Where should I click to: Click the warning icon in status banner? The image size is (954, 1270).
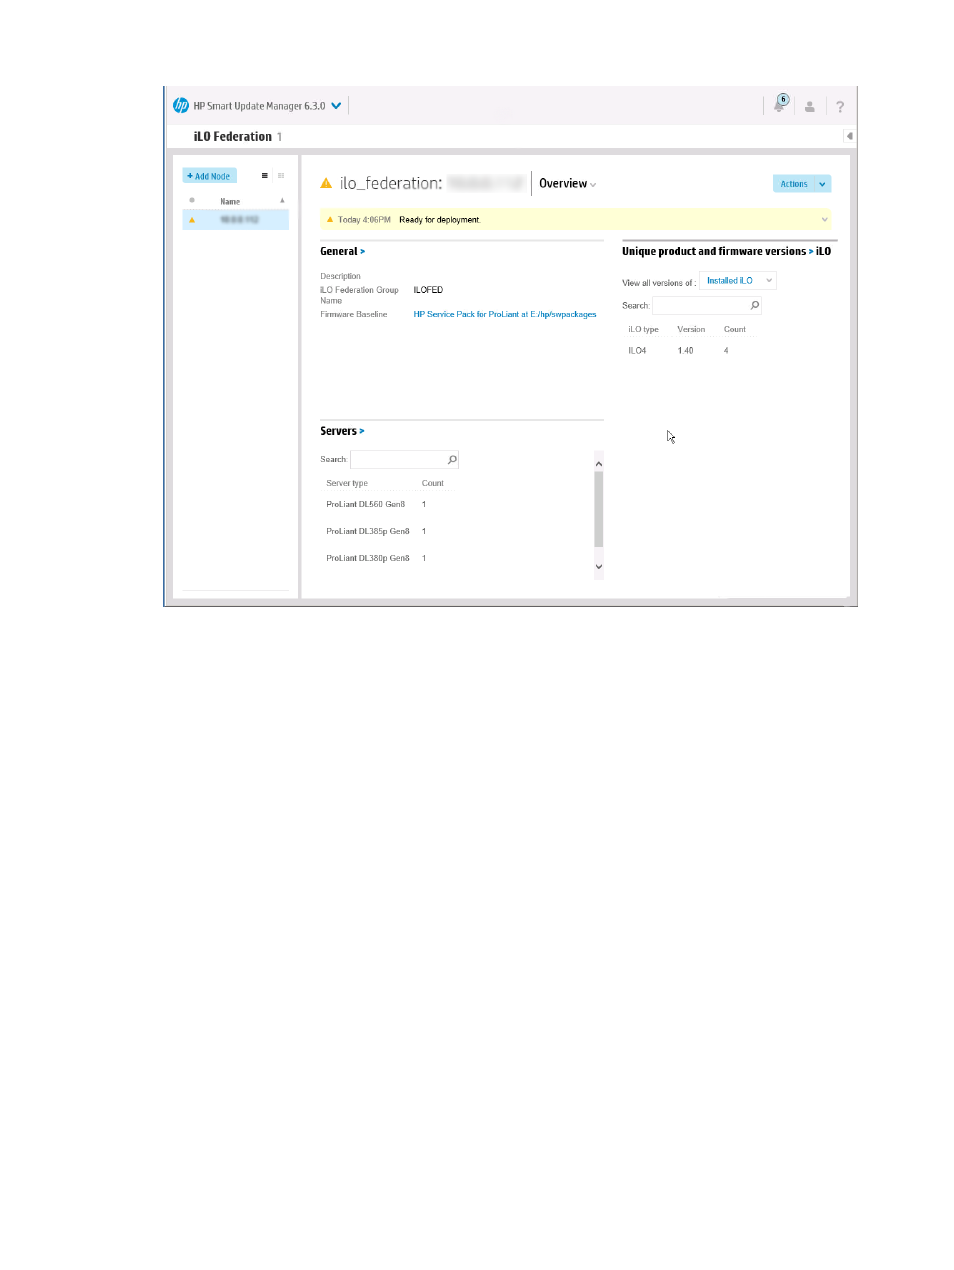coord(330,219)
